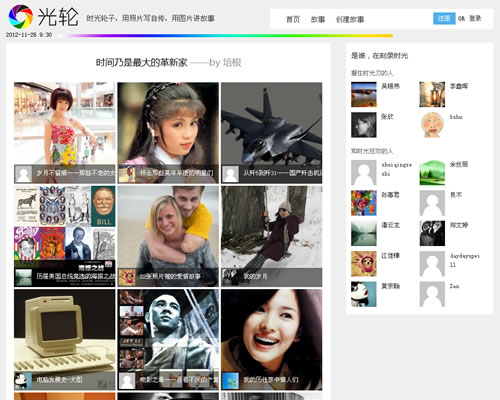Image resolution: width=500 pixels, height=400 pixels.
Task: Open the gray default avatar of Zen
Action: (x=432, y=294)
